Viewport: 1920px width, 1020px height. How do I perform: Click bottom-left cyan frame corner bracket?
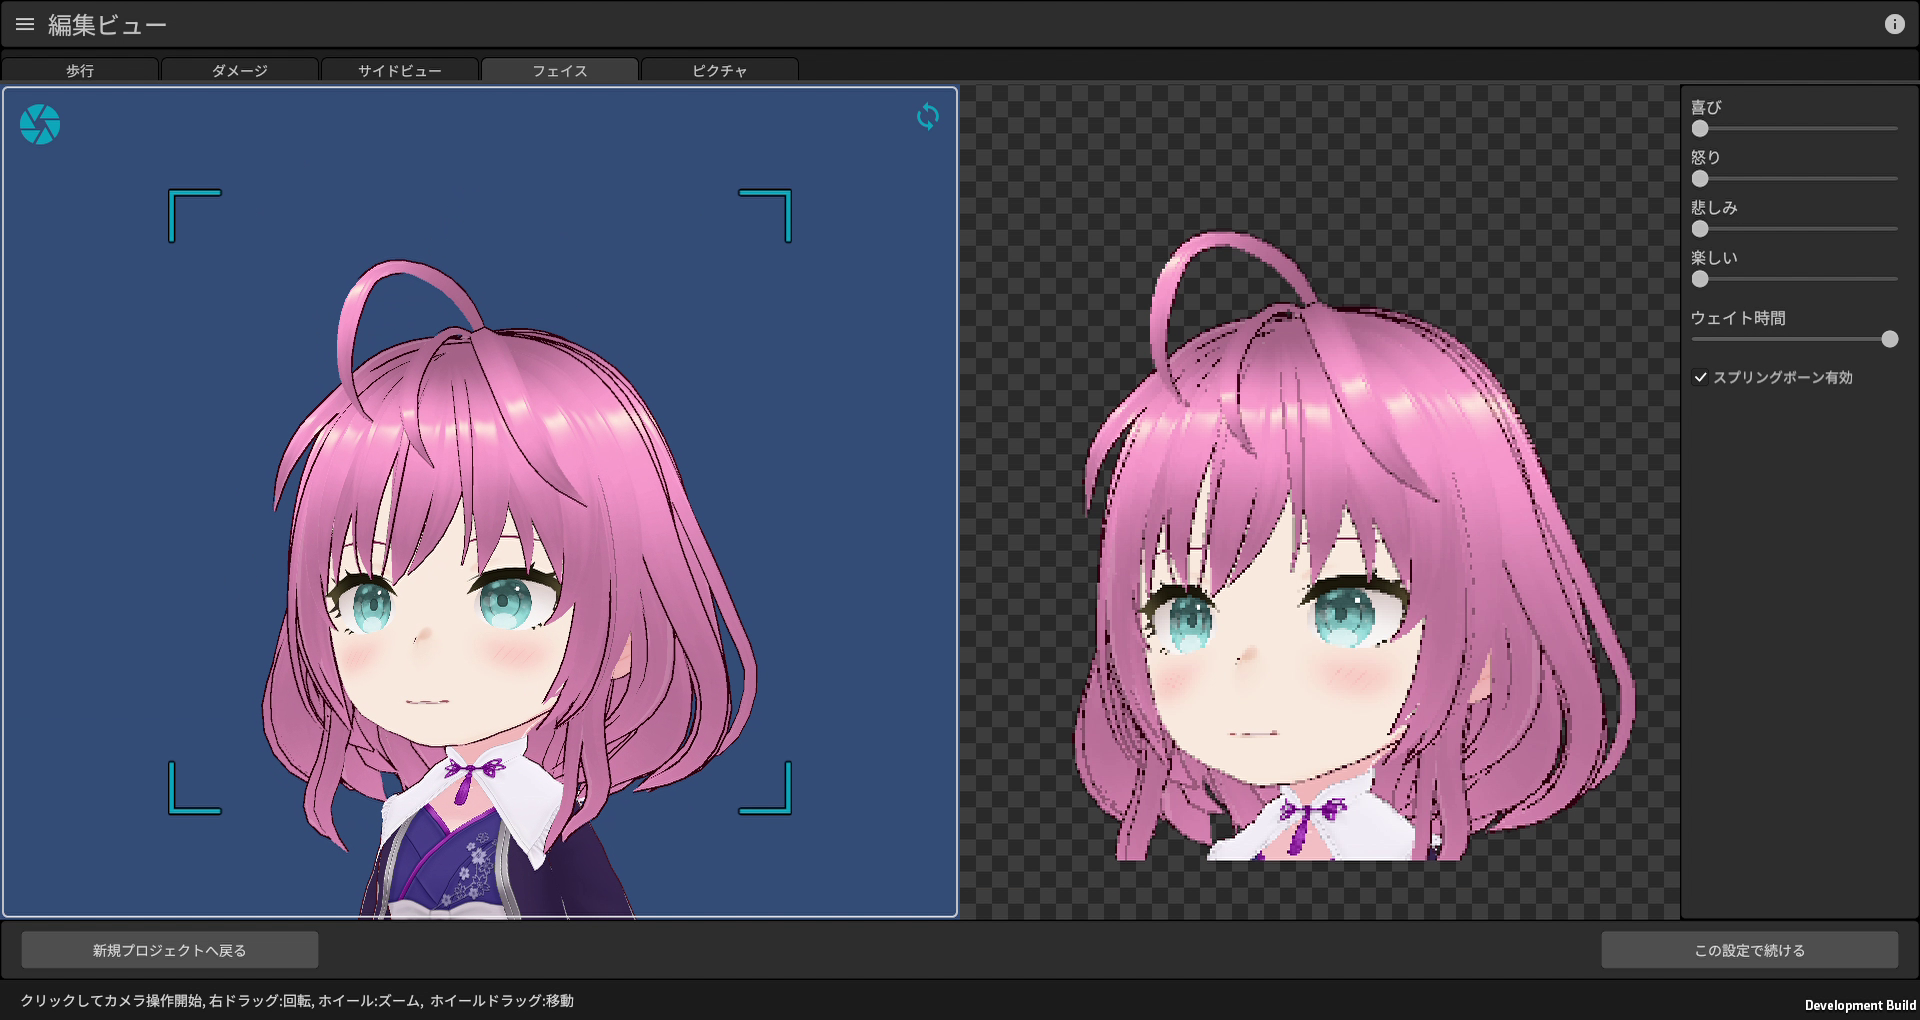[194, 788]
